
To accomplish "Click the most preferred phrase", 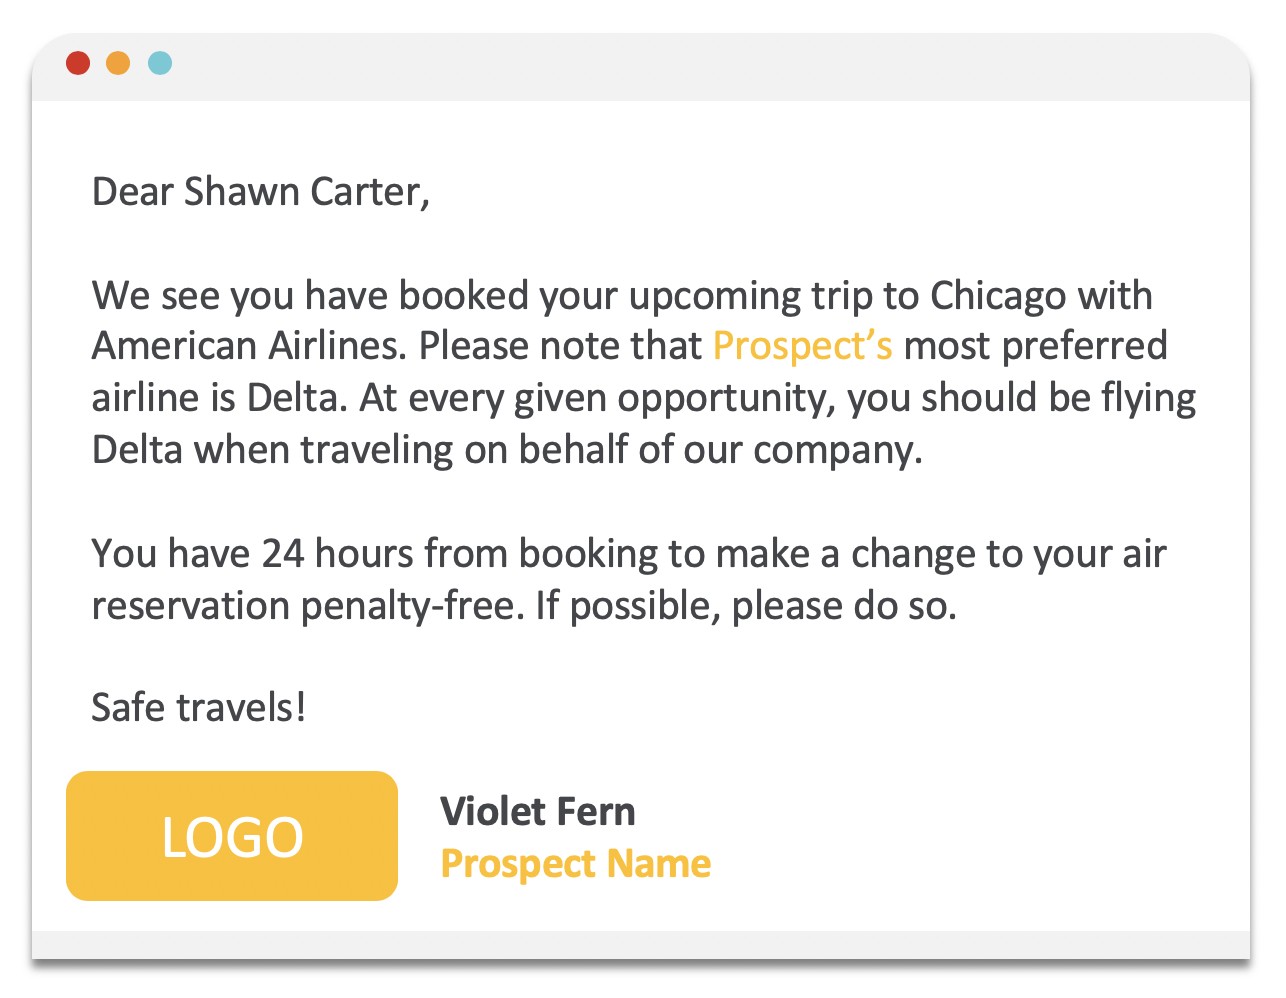I will 1035,346.
